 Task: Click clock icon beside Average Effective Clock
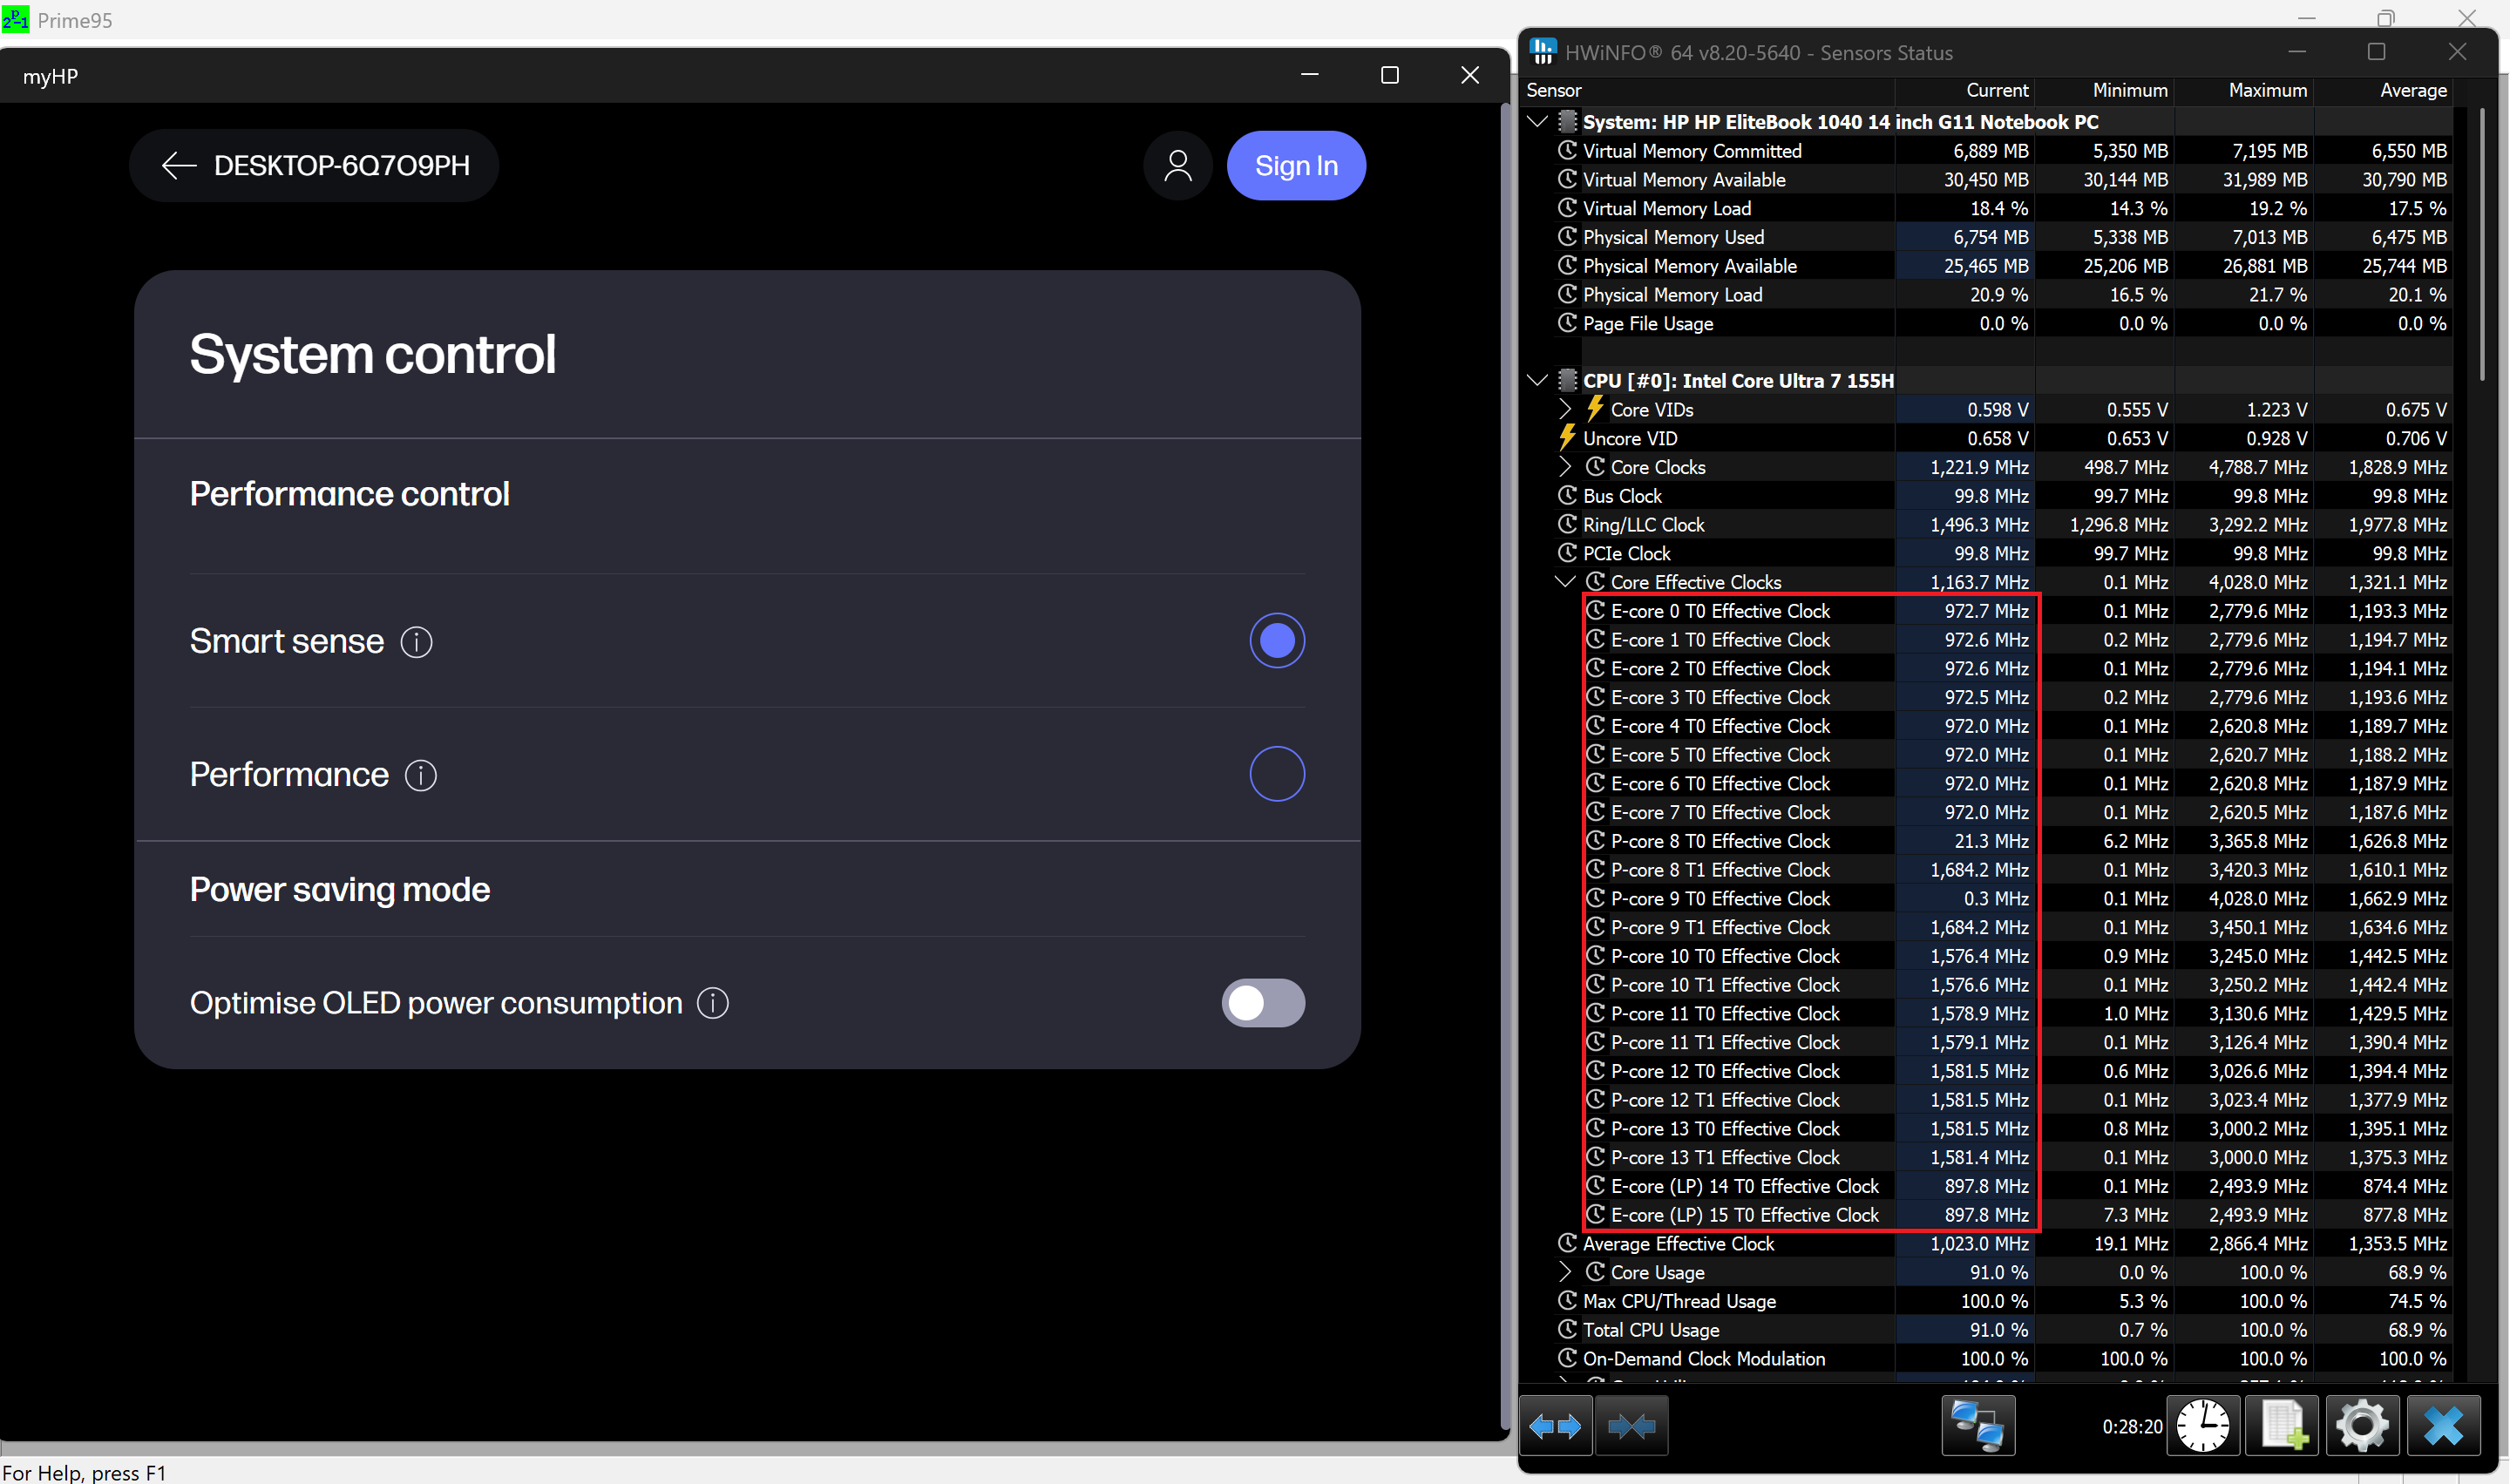point(1567,1243)
